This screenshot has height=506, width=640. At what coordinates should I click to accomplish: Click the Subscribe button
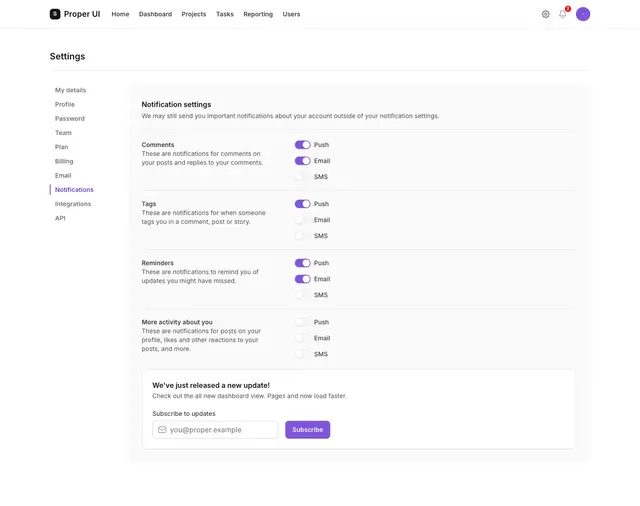pyautogui.click(x=308, y=430)
